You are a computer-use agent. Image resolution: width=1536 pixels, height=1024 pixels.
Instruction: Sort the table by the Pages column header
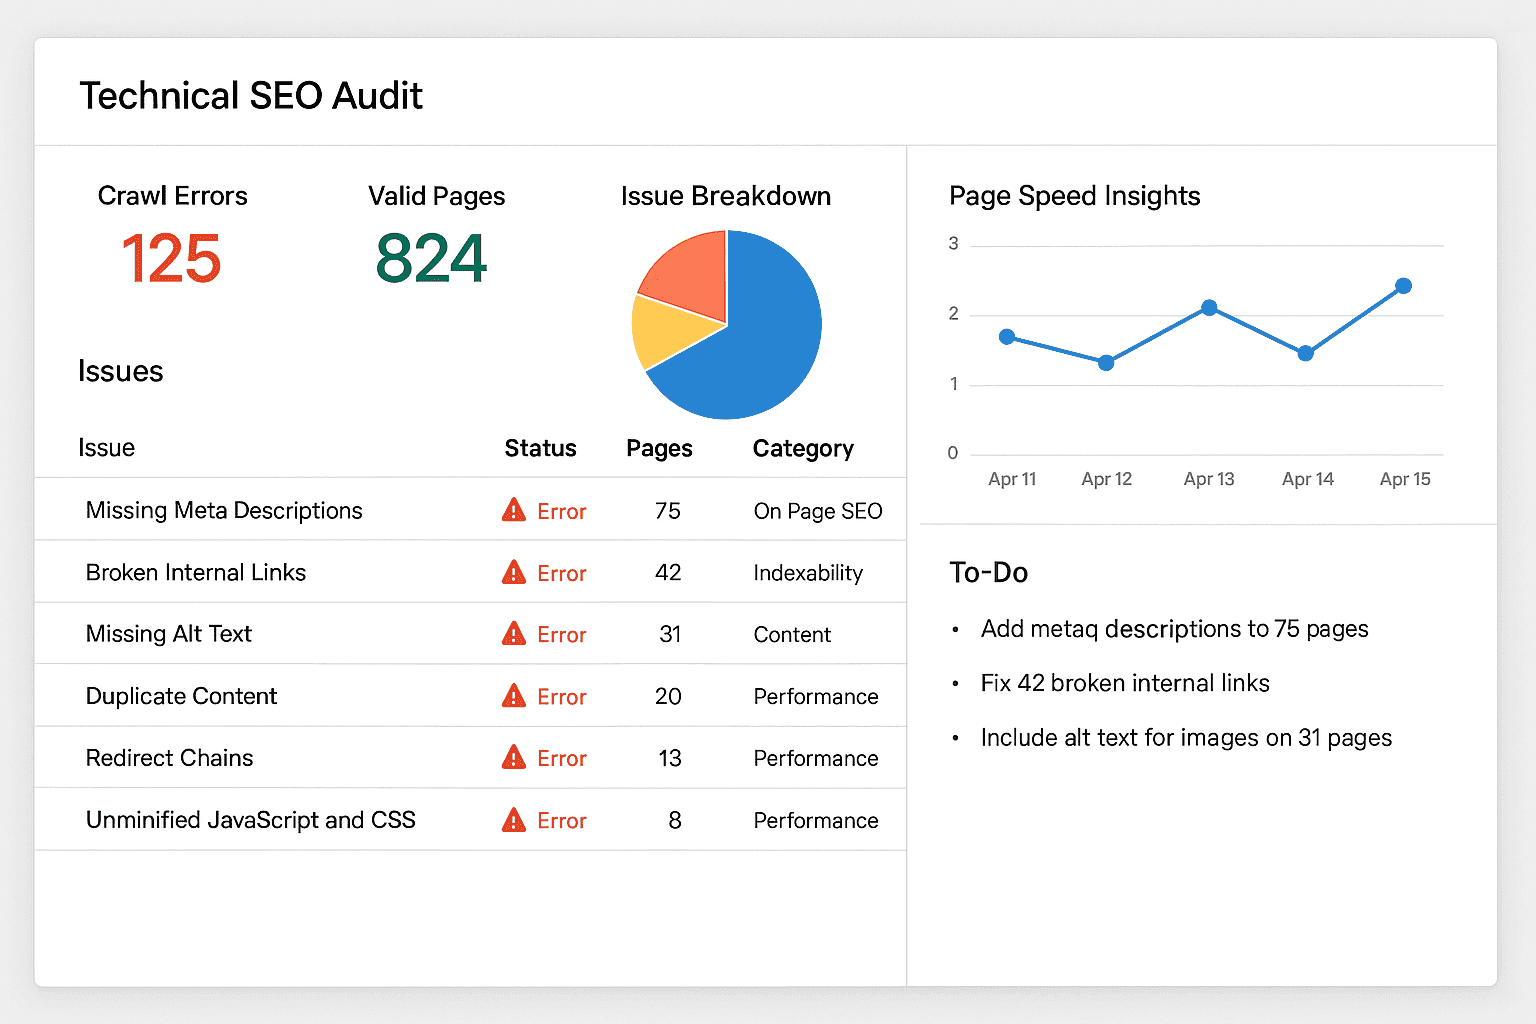click(659, 448)
